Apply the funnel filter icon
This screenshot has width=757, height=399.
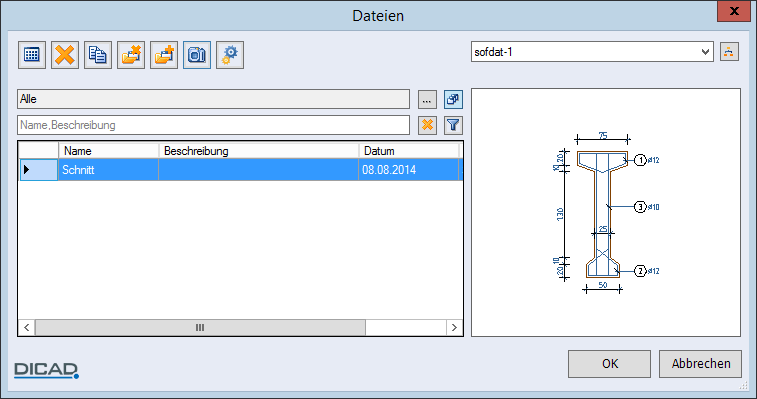coord(453,125)
